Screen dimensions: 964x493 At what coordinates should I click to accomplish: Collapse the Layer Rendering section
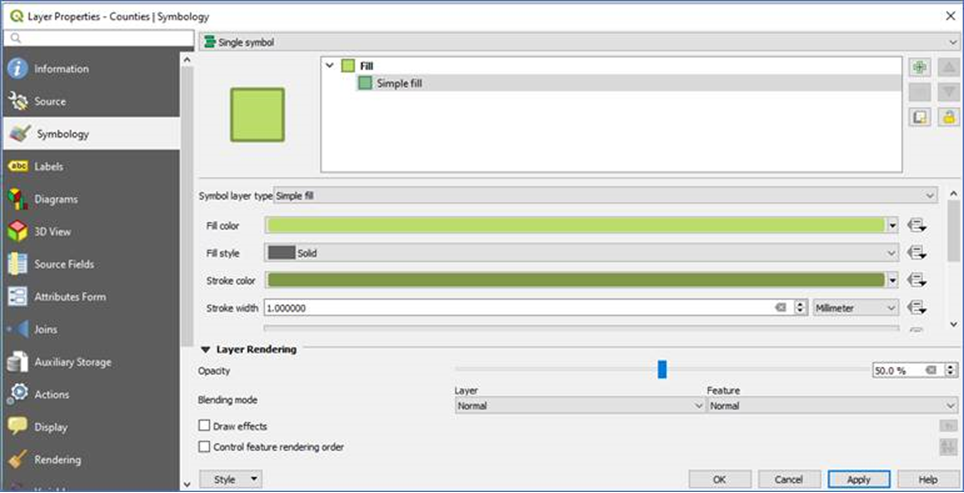coord(205,349)
